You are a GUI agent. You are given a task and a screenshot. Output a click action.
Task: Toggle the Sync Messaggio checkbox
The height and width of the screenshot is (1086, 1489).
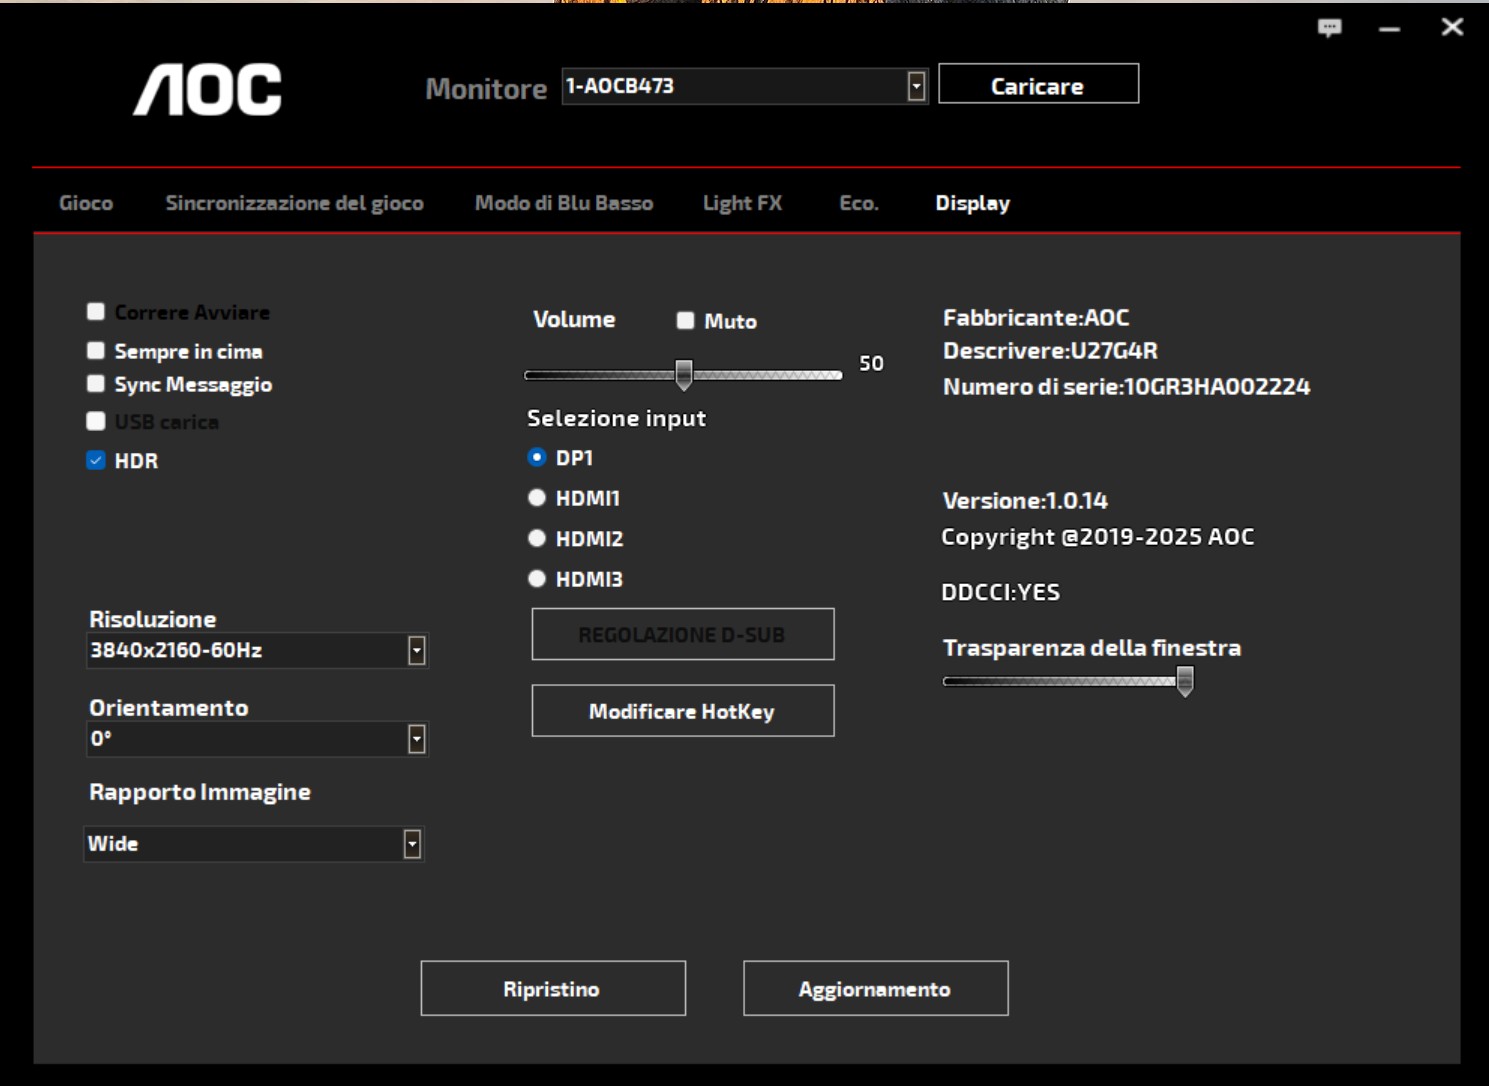pyautogui.click(x=96, y=384)
